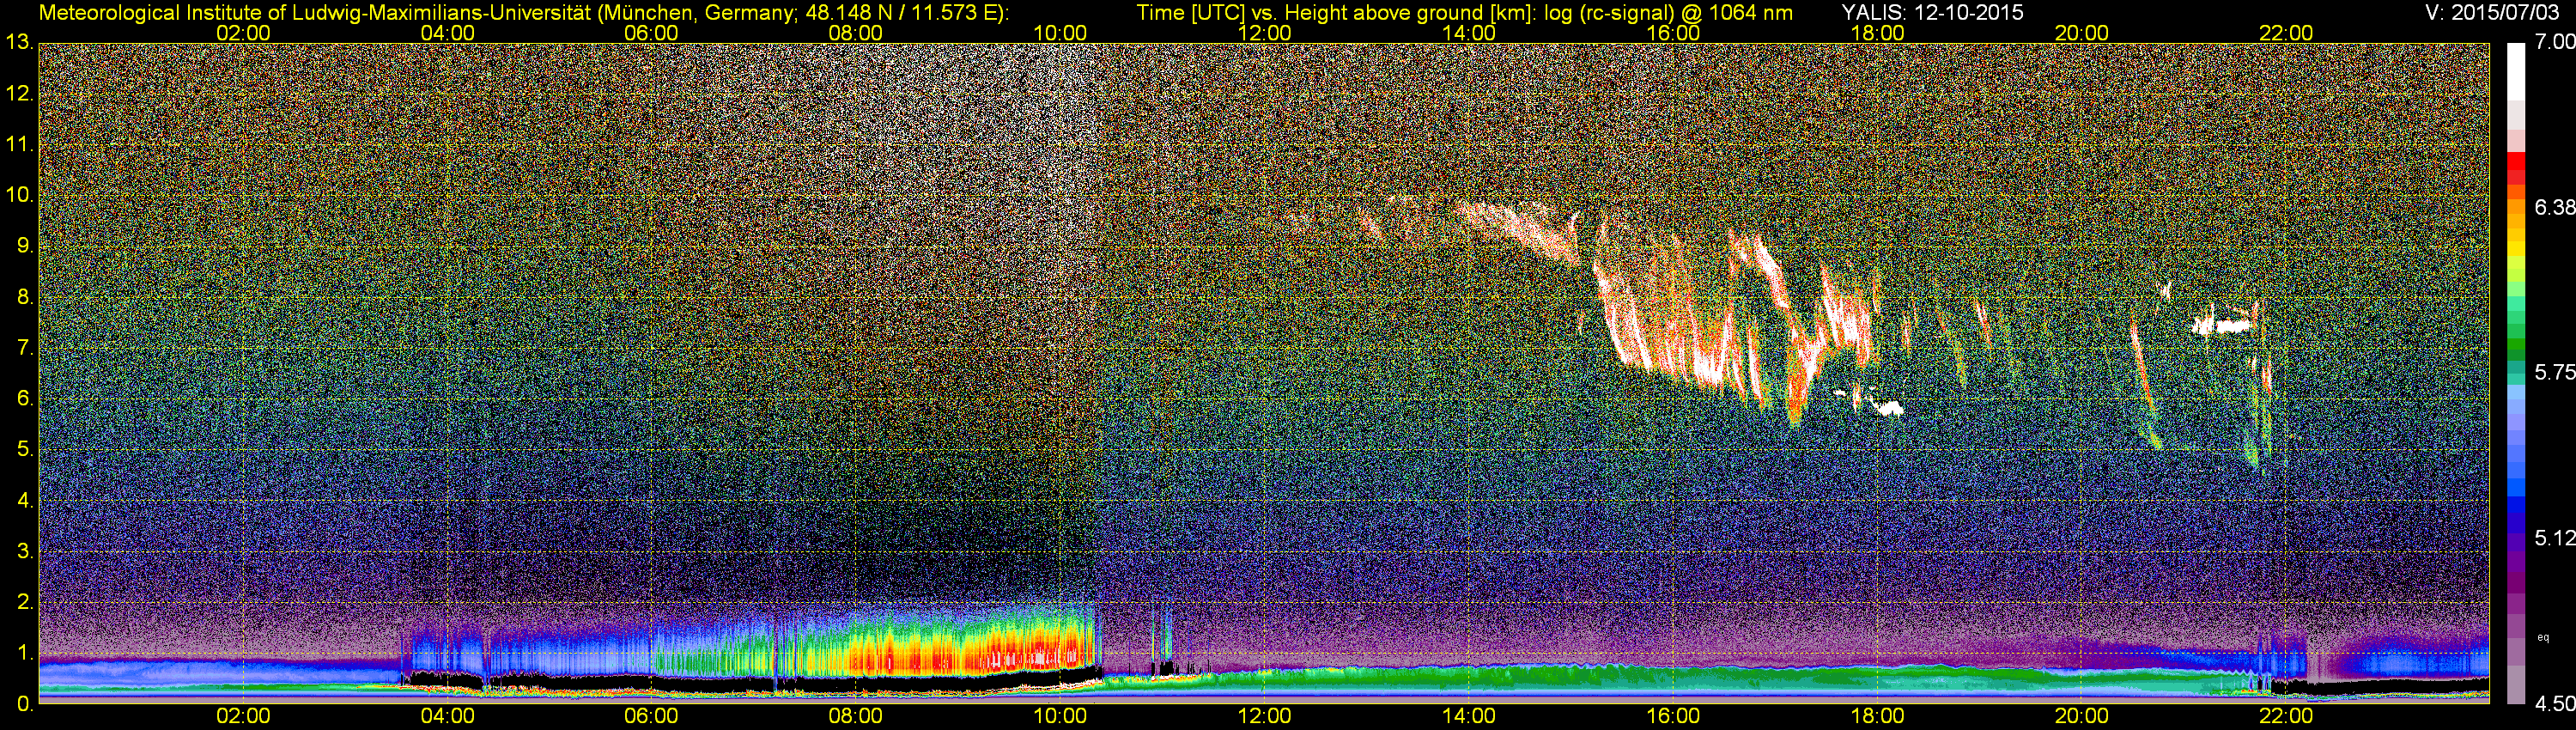Screen dimensions: 2576x730
Task: Click the white top section of colorbar
Action: click(x=2515, y=70)
